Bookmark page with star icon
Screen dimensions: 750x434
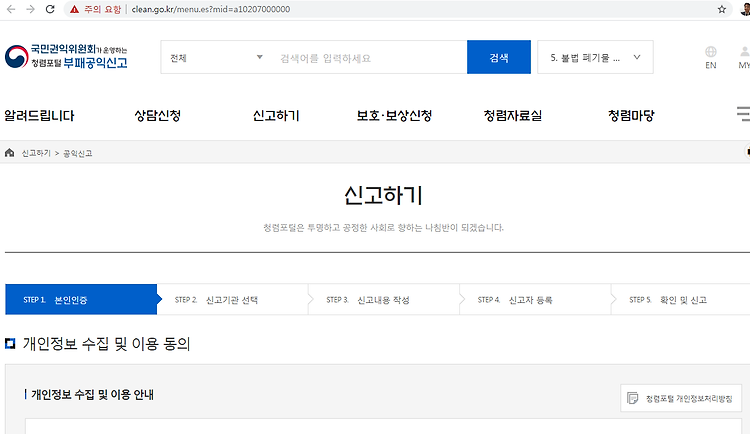click(722, 9)
